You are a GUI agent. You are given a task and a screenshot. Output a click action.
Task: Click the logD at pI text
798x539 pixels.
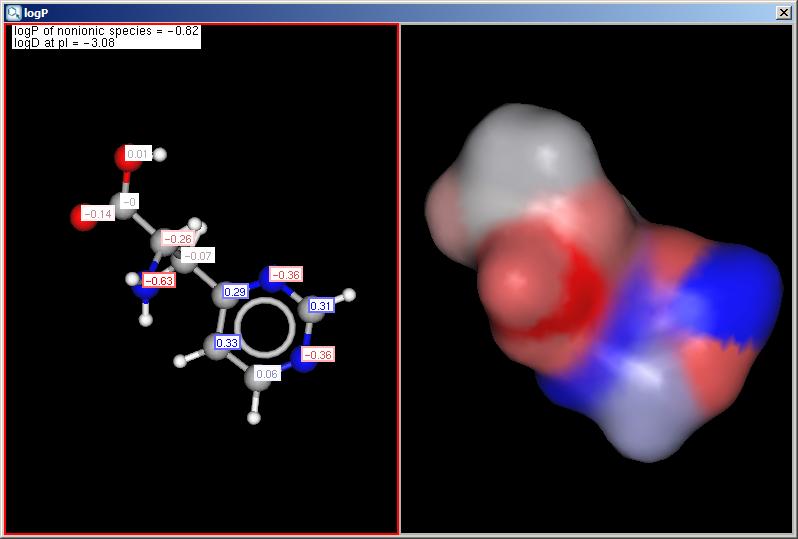tap(64, 43)
